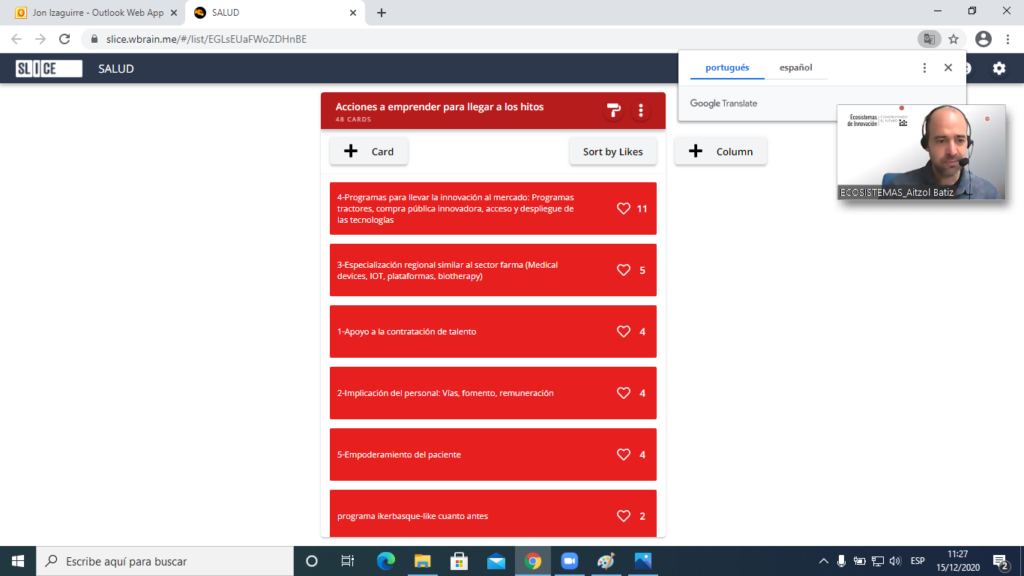Click the Sort by Likes button
Screen dimensions: 1024x576
(x=612, y=152)
